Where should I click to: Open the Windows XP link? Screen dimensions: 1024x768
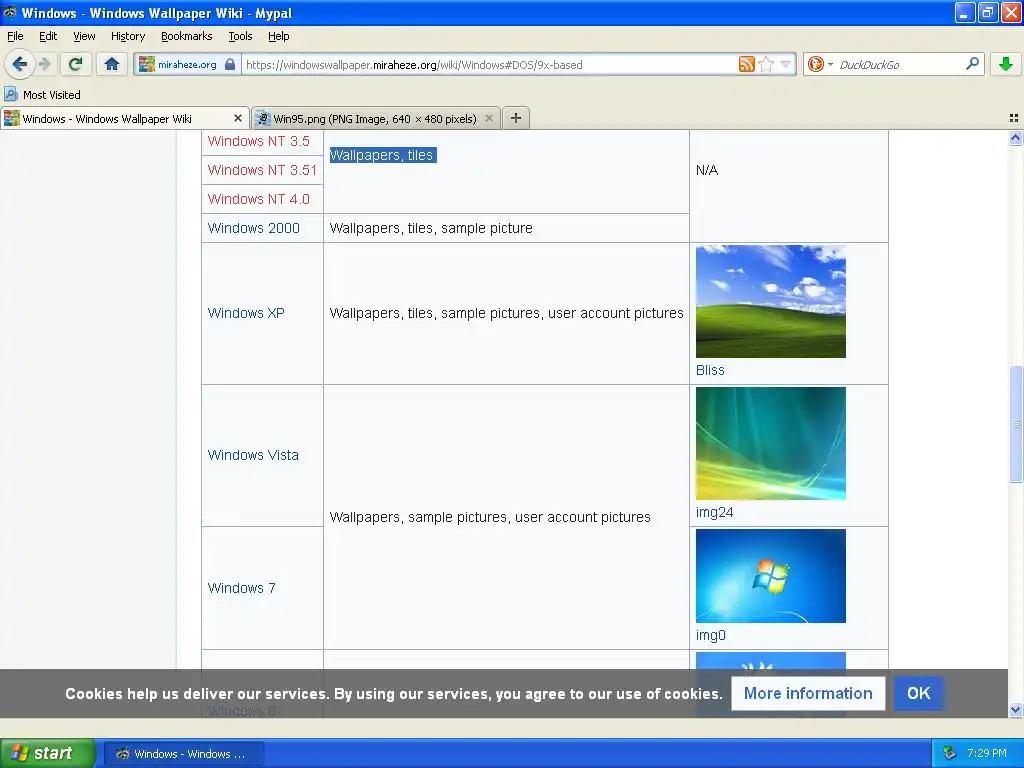(x=246, y=313)
